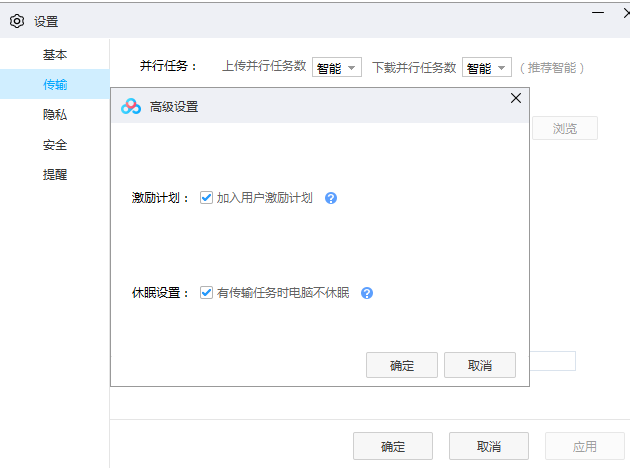The width and height of the screenshot is (630, 468).
Task: Click 休眠设置： label text
Action: coord(160,293)
